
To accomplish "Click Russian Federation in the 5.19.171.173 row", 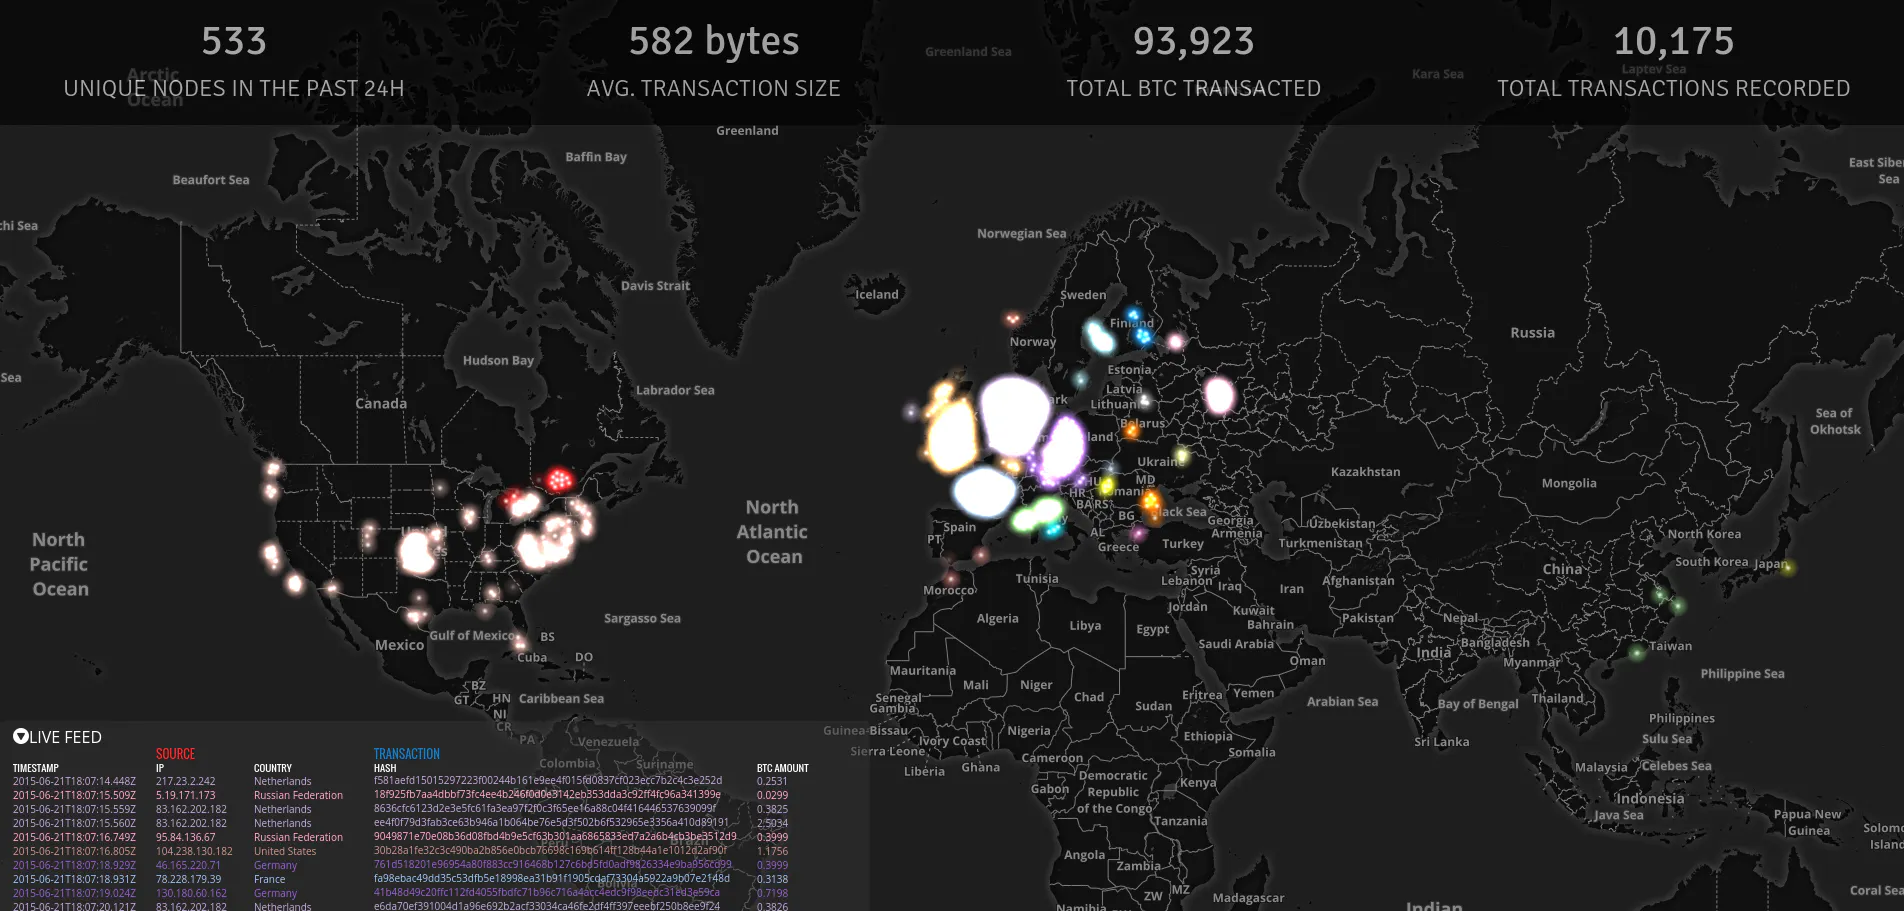I will [298, 795].
